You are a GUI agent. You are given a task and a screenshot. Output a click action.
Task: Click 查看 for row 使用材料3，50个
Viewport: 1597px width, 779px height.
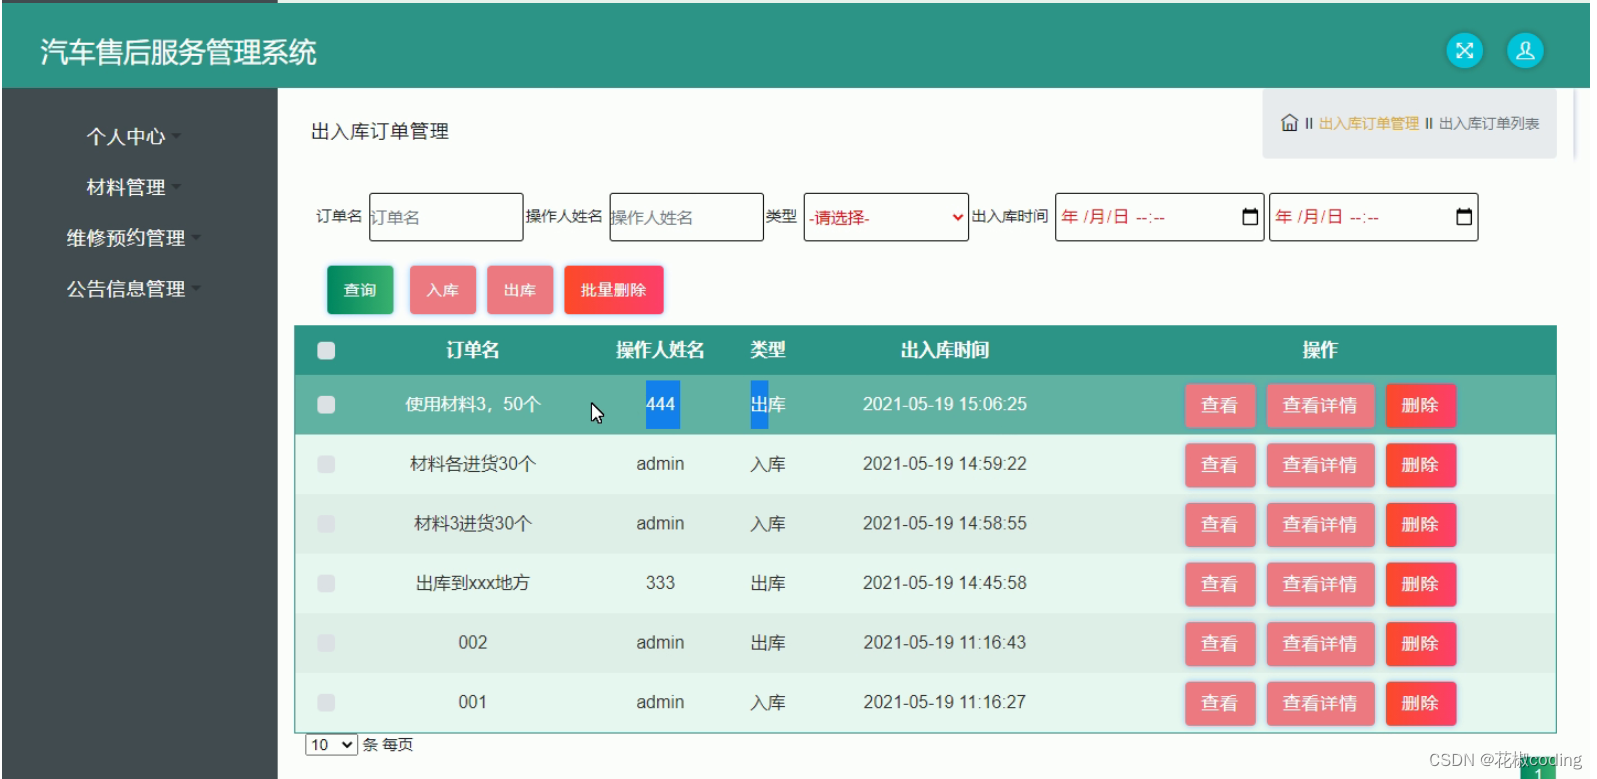[1219, 405]
